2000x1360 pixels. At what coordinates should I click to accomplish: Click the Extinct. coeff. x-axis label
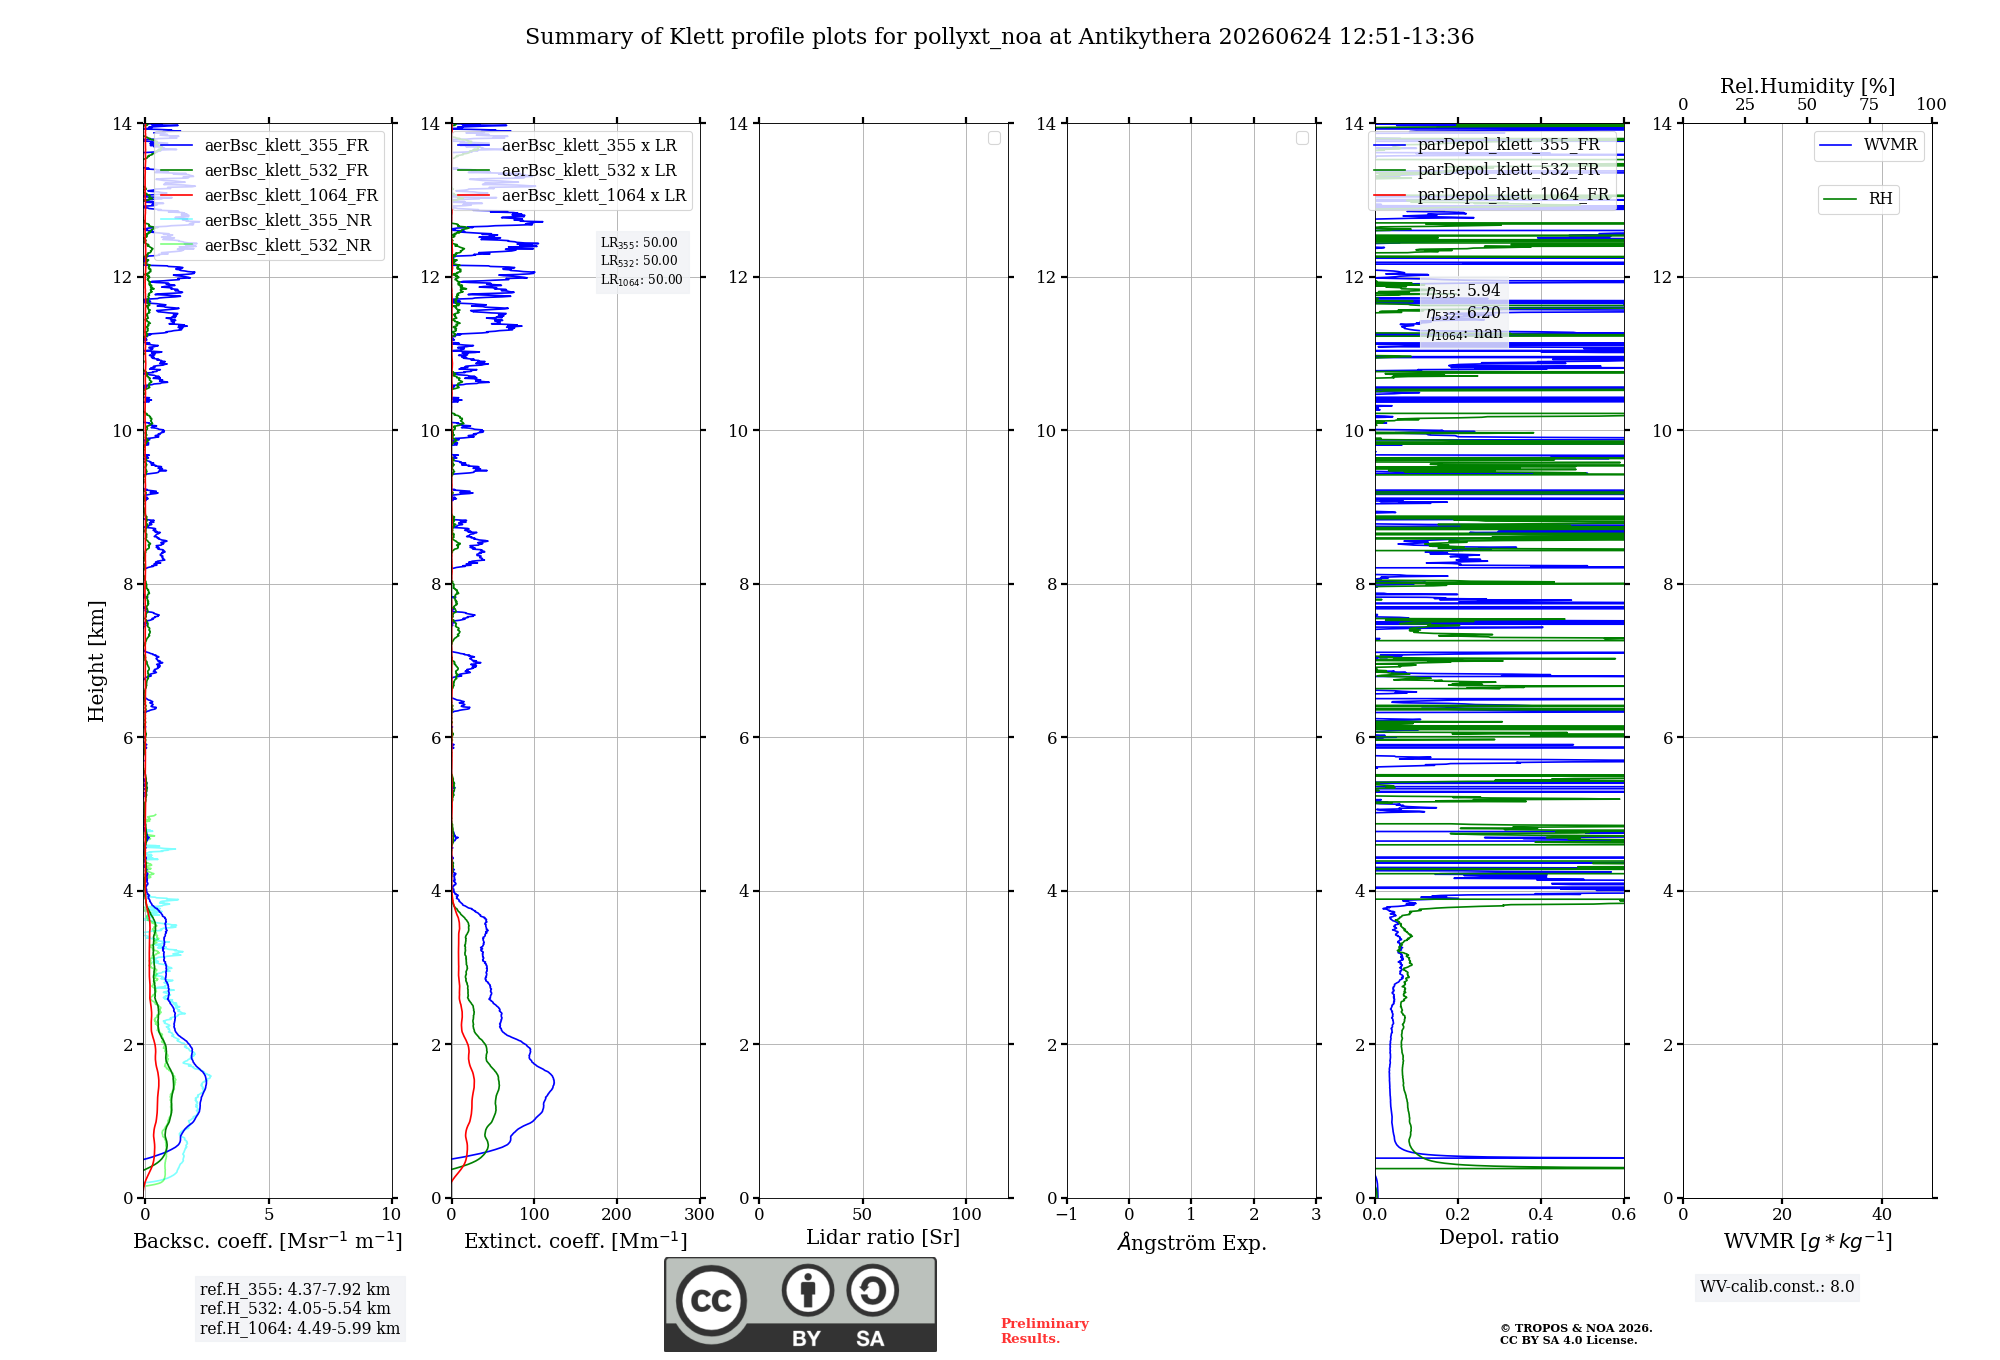(x=576, y=1241)
